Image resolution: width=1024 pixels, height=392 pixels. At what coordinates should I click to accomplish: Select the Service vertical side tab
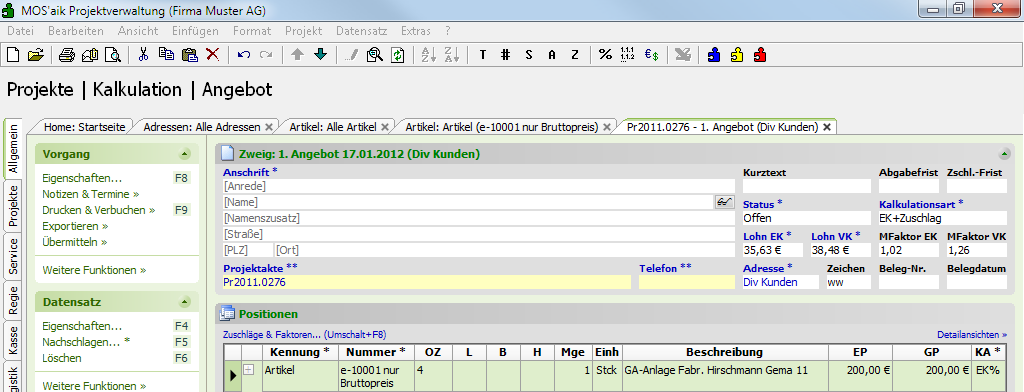coord(13,257)
